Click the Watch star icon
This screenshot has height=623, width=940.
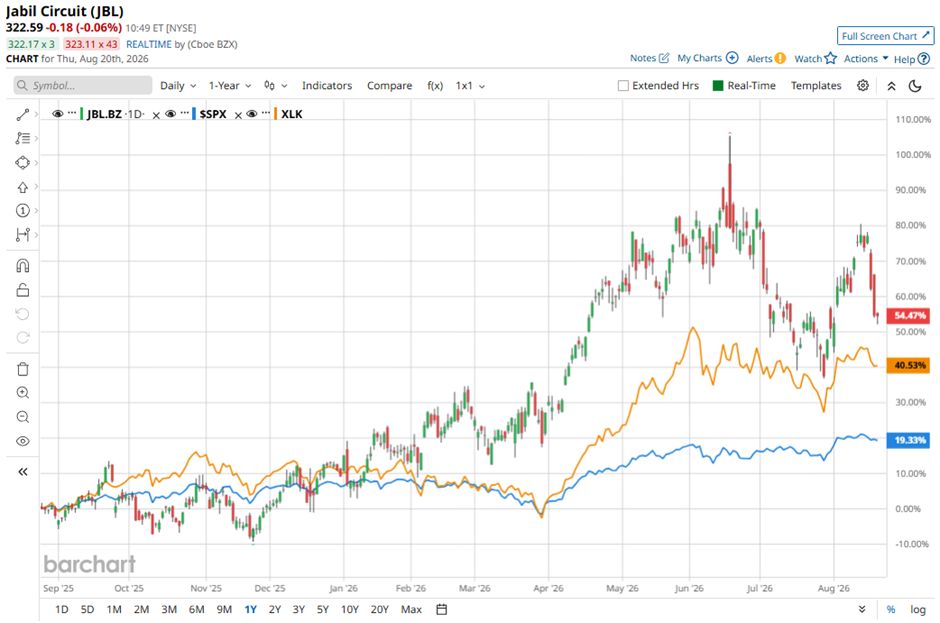pyautogui.click(x=830, y=58)
